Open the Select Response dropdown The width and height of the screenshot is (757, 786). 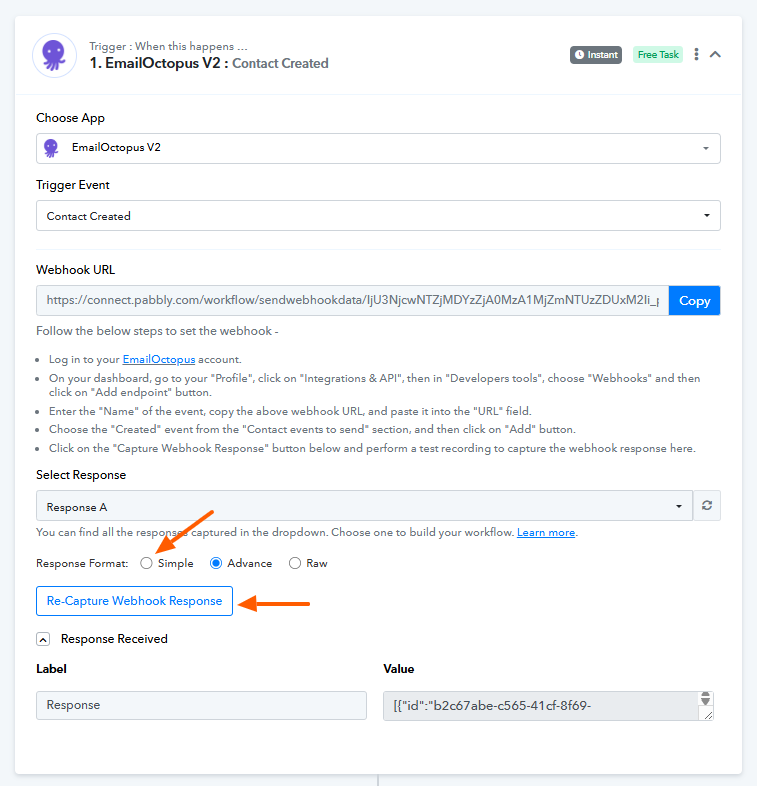coord(364,506)
